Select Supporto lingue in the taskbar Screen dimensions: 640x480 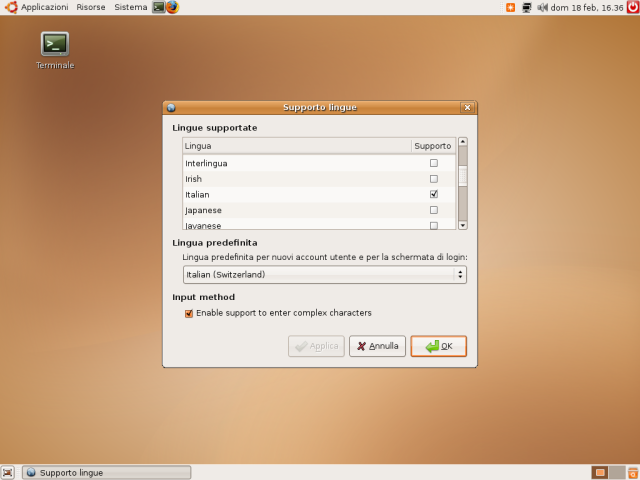click(x=105, y=472)
